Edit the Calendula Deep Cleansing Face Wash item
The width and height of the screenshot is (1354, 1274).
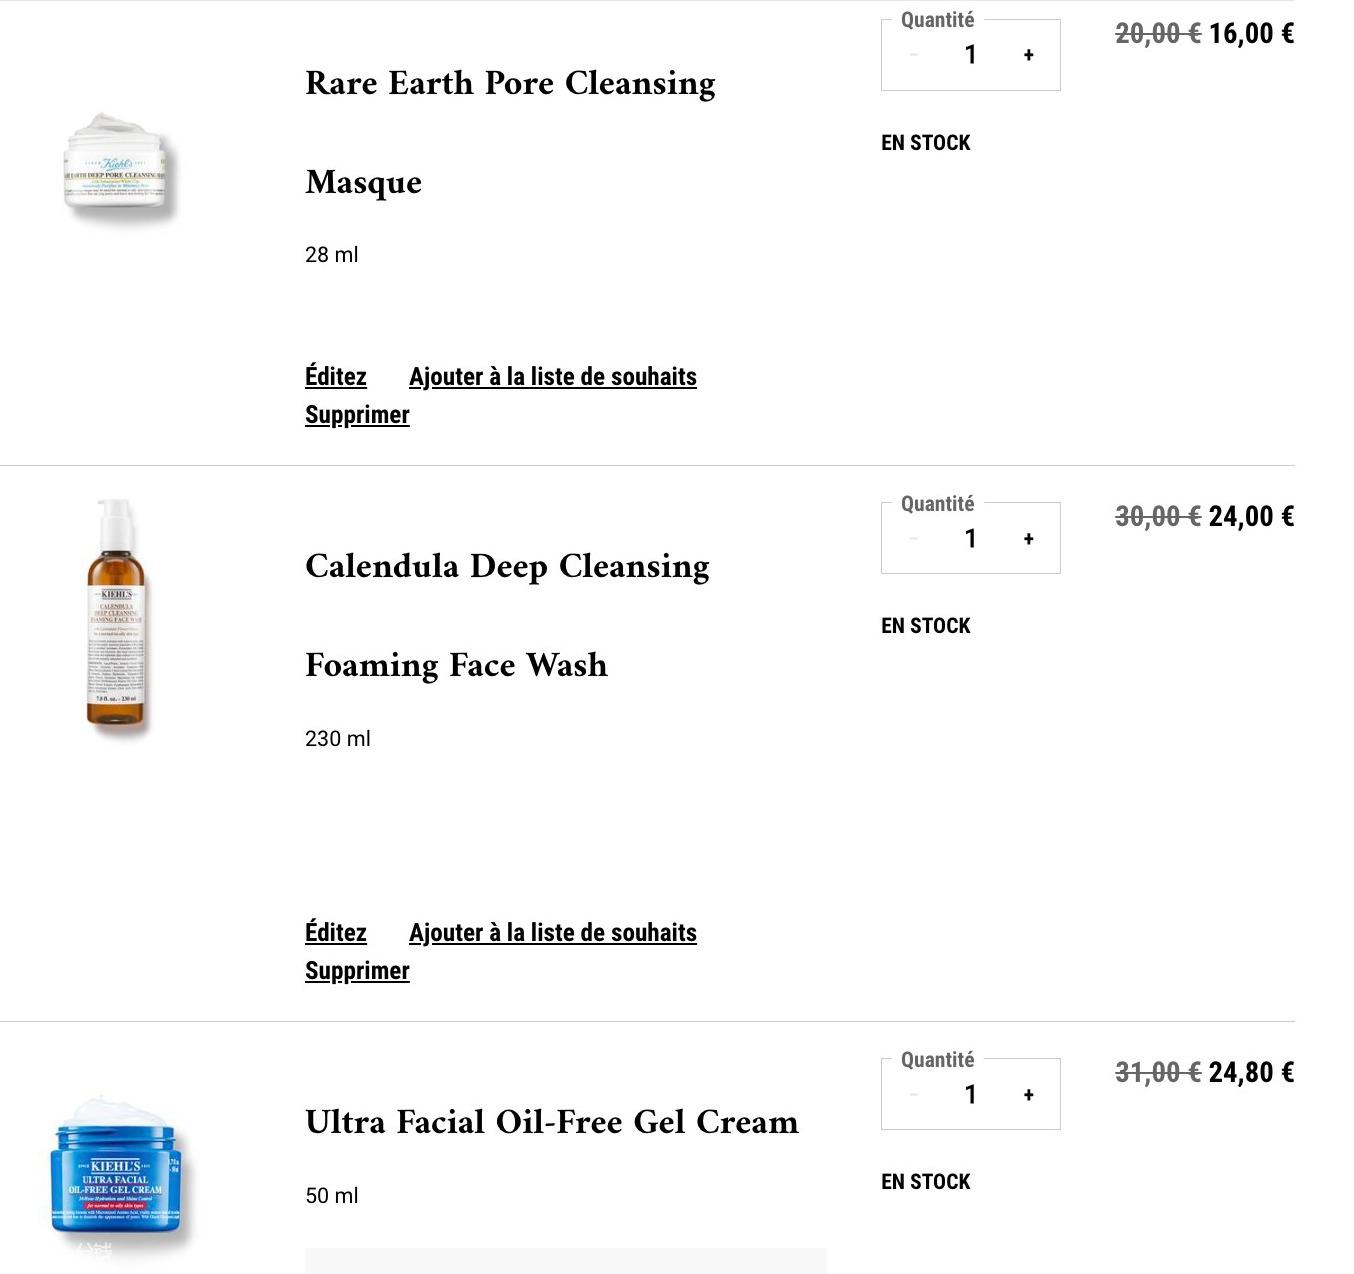(336, 933)
